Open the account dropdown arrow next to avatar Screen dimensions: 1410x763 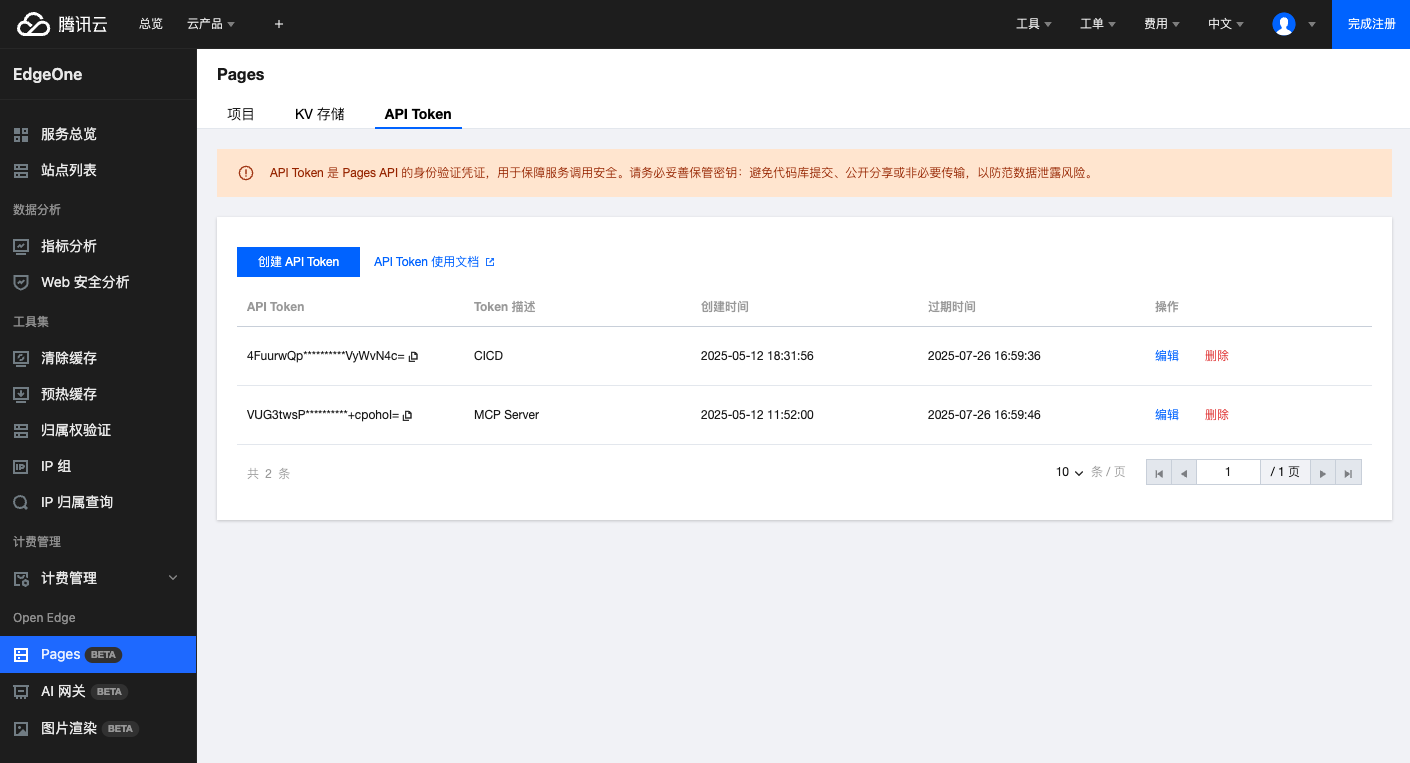coord(1311,25)
